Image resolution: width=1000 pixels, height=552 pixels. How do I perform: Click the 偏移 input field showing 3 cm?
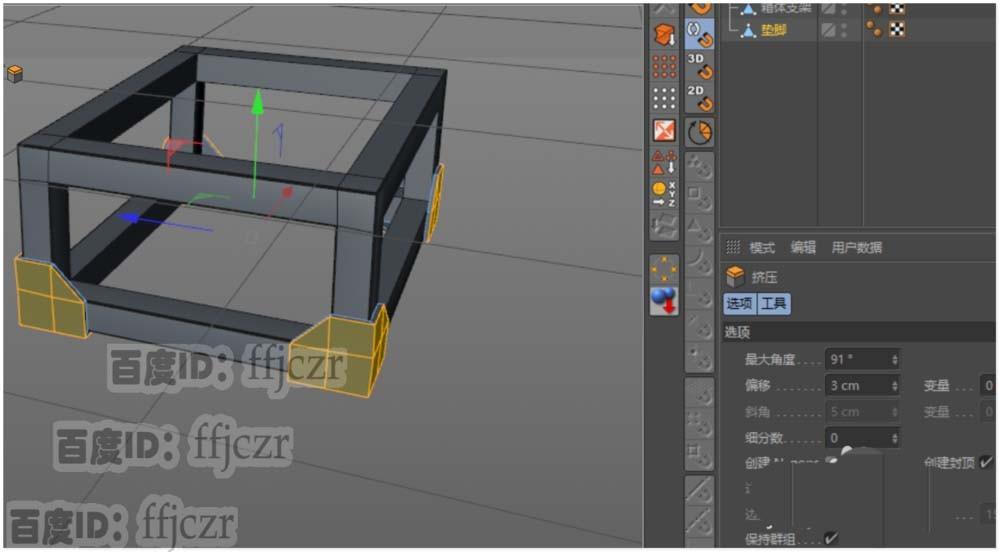point(863,386)
